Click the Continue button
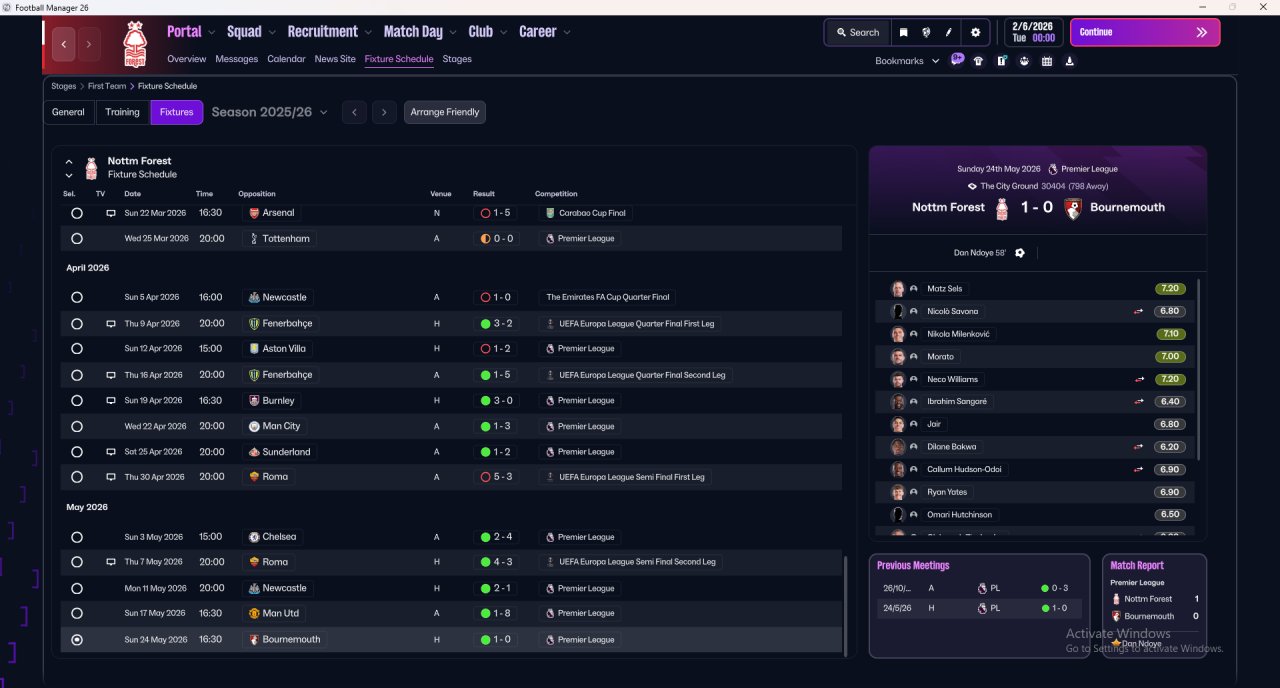The width and height of the screenshot is (1280, 688). point(1145,32)
